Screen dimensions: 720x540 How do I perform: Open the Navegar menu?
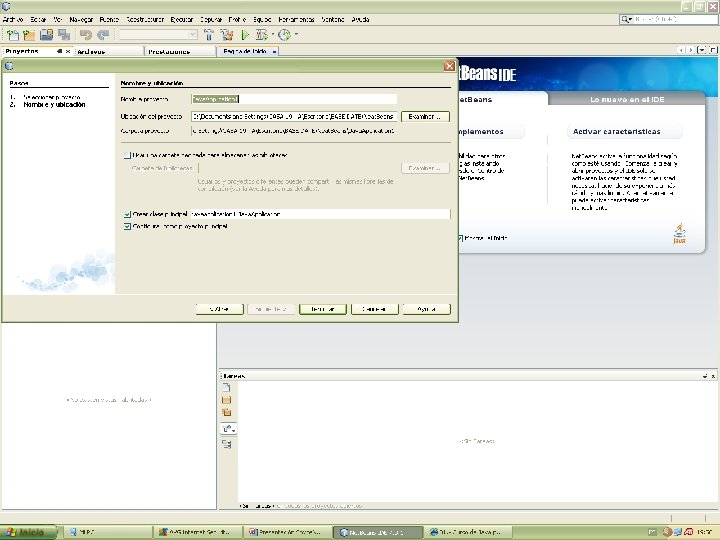point(81,19)
